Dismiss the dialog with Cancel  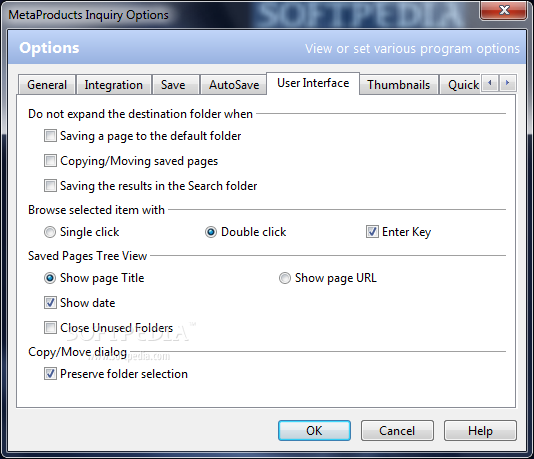click(397, 431)
